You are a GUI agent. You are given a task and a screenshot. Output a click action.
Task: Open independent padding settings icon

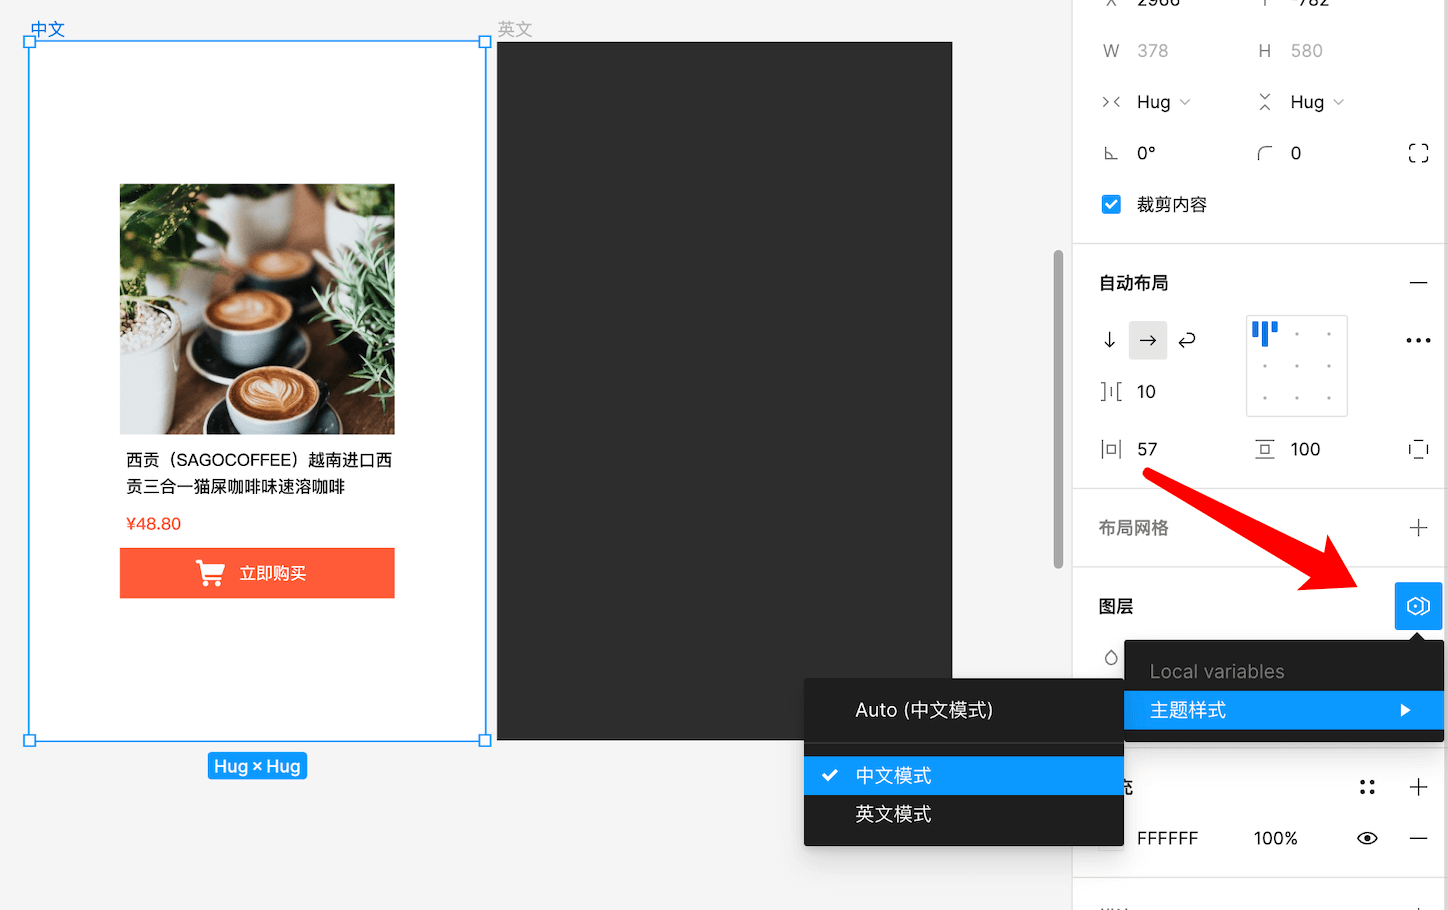click(1419, 449)
